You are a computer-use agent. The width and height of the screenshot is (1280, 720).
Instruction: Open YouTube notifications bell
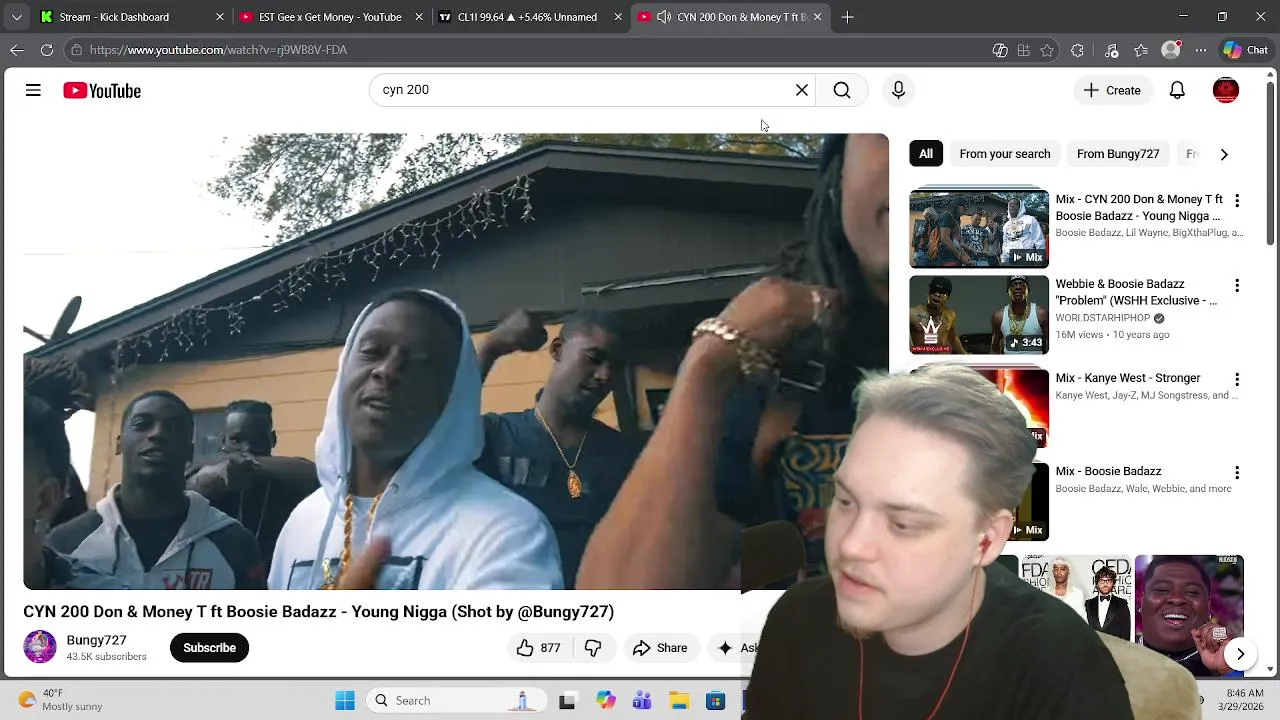(1177, 90)
